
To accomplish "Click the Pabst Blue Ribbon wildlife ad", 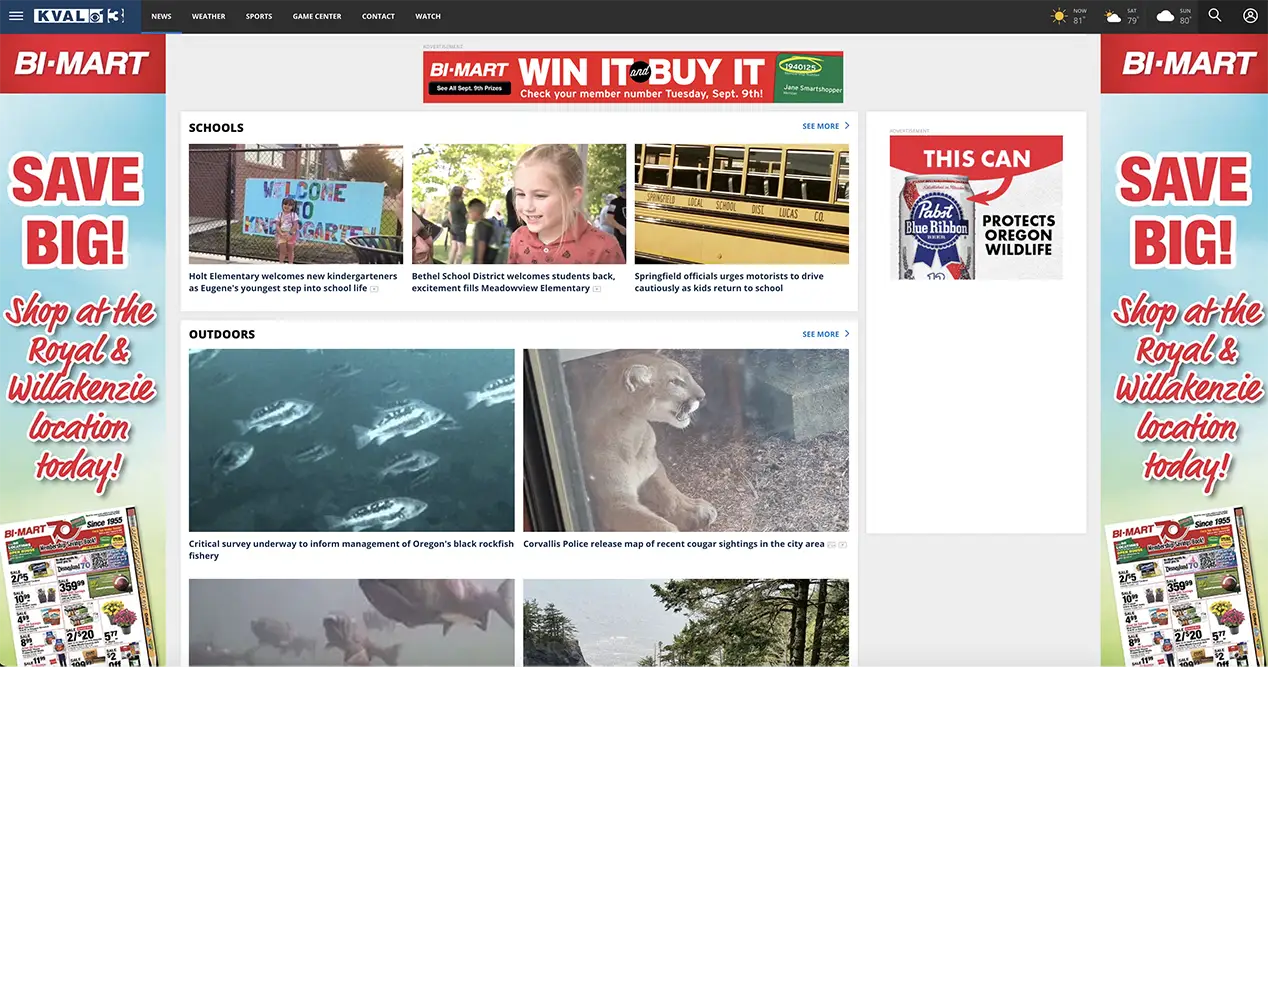I will tap(976, 208).
